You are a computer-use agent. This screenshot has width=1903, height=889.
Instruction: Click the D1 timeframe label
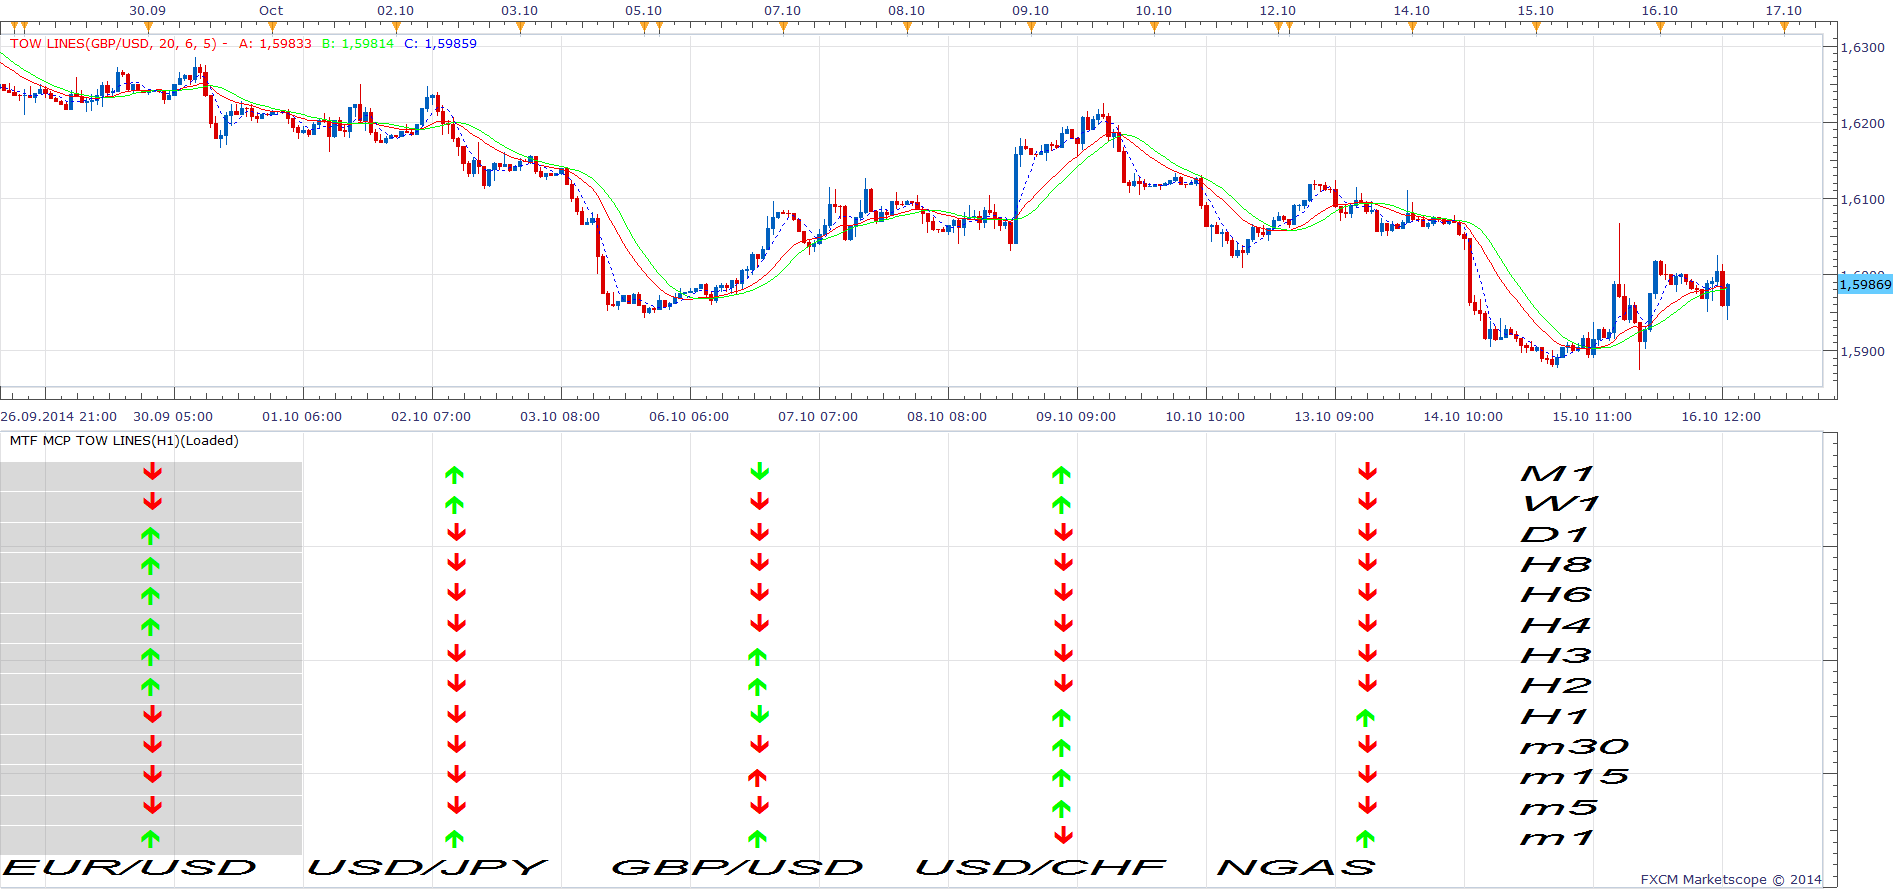1554,535
